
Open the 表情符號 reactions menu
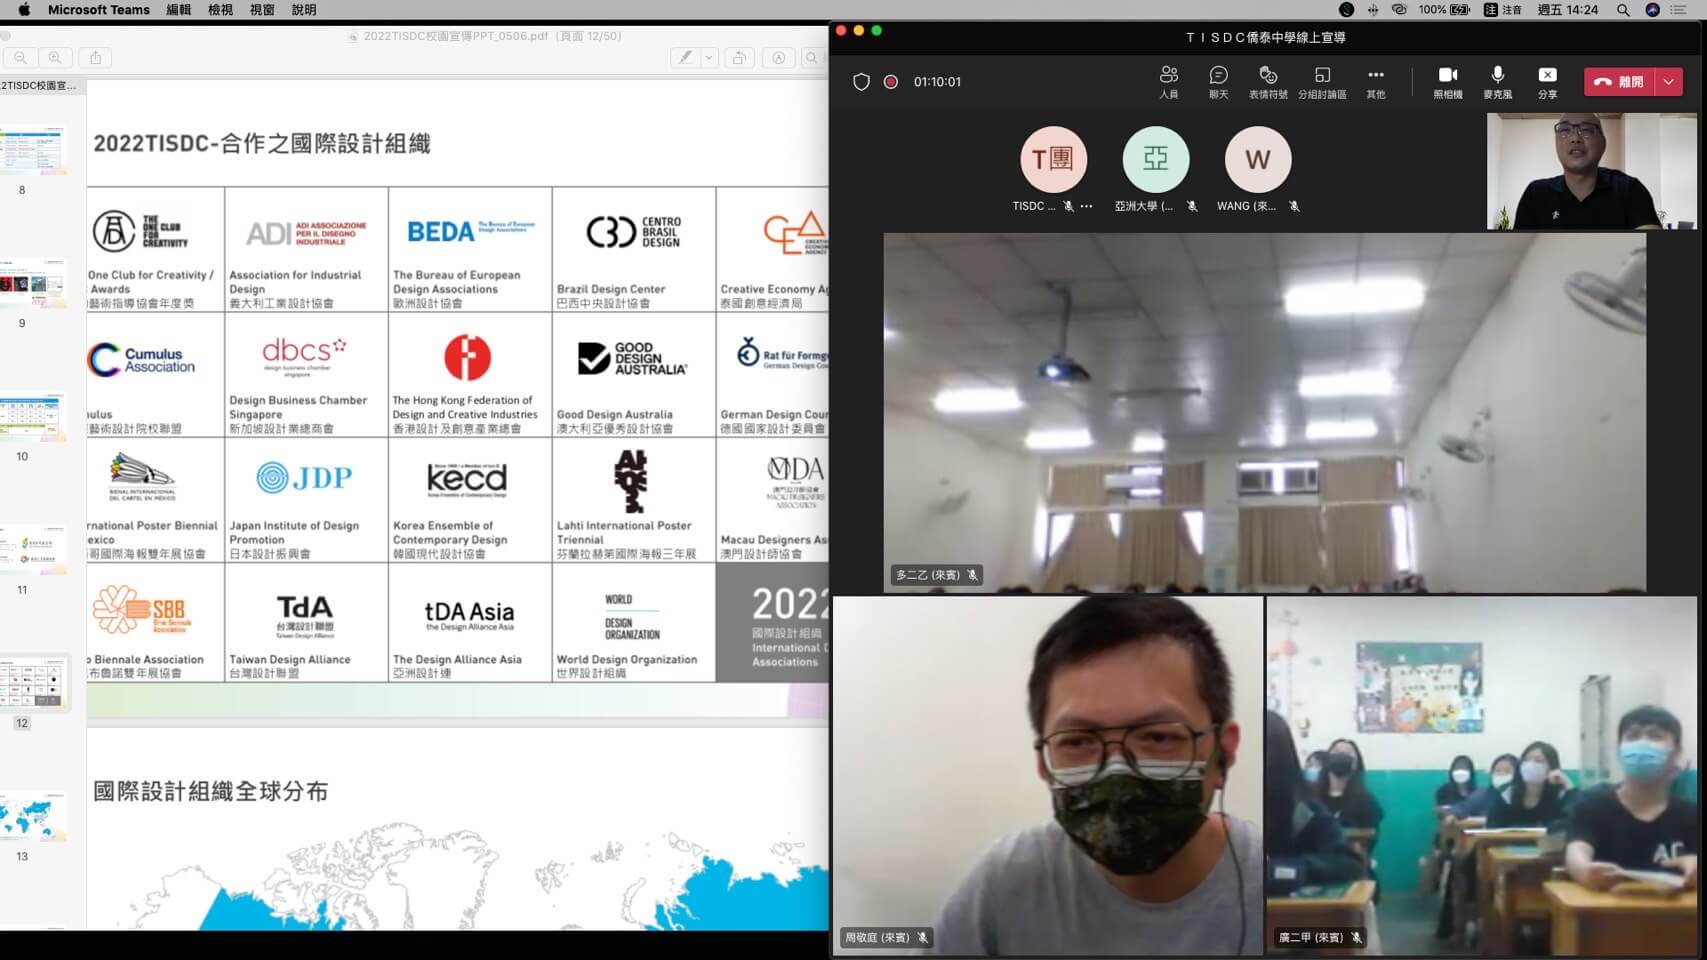[1268, 81]
